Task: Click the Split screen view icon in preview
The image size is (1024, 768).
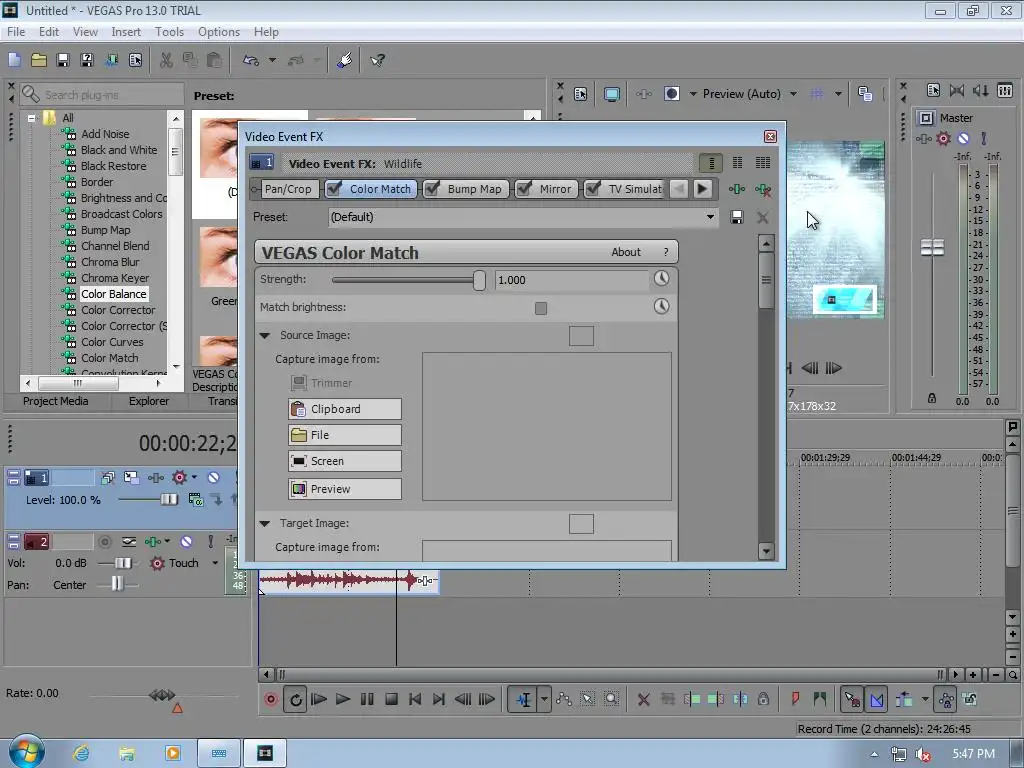Action: (671, 93)
